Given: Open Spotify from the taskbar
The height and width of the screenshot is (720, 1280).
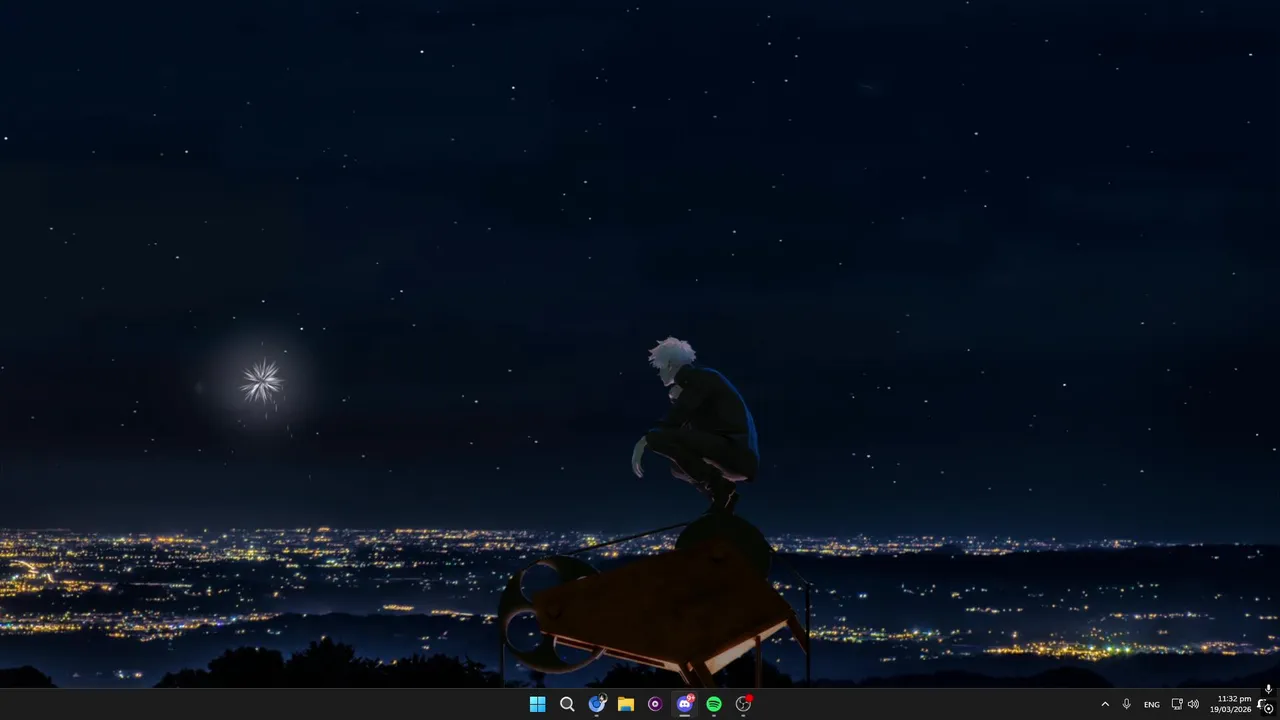Looking at the screenshot, I should [714, 704].
